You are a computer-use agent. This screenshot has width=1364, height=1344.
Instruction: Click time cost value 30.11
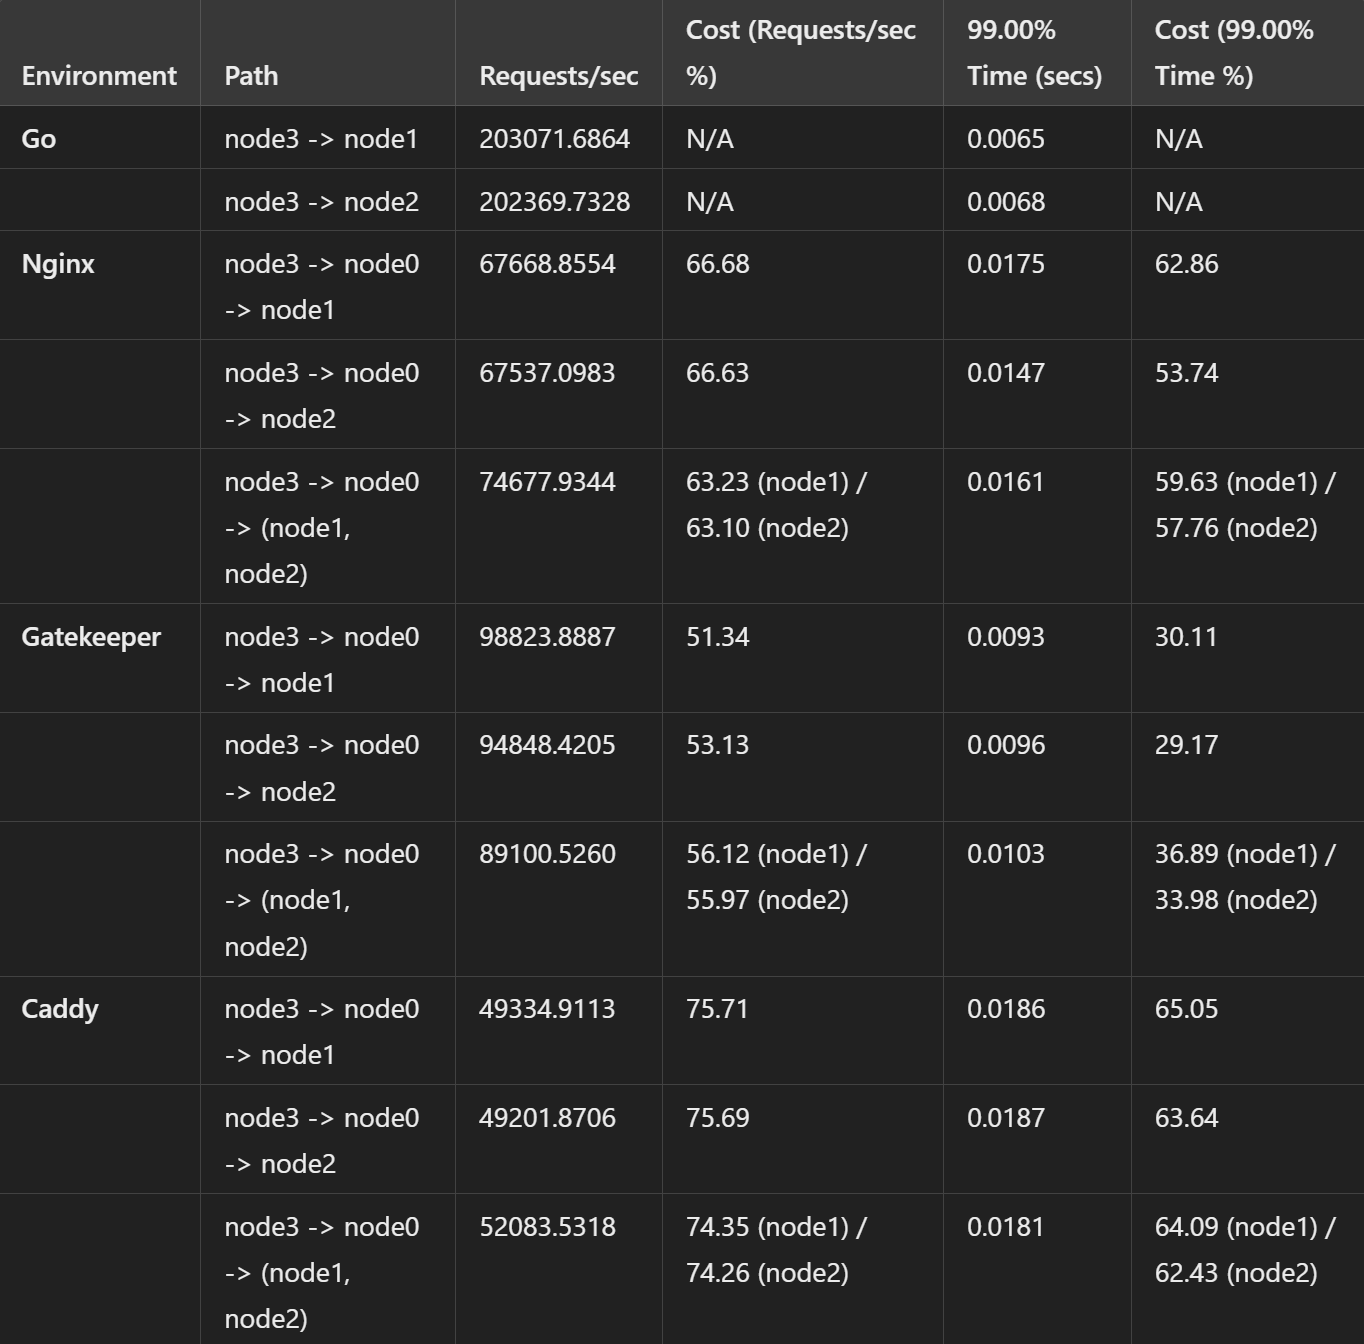click(1187, 637)
